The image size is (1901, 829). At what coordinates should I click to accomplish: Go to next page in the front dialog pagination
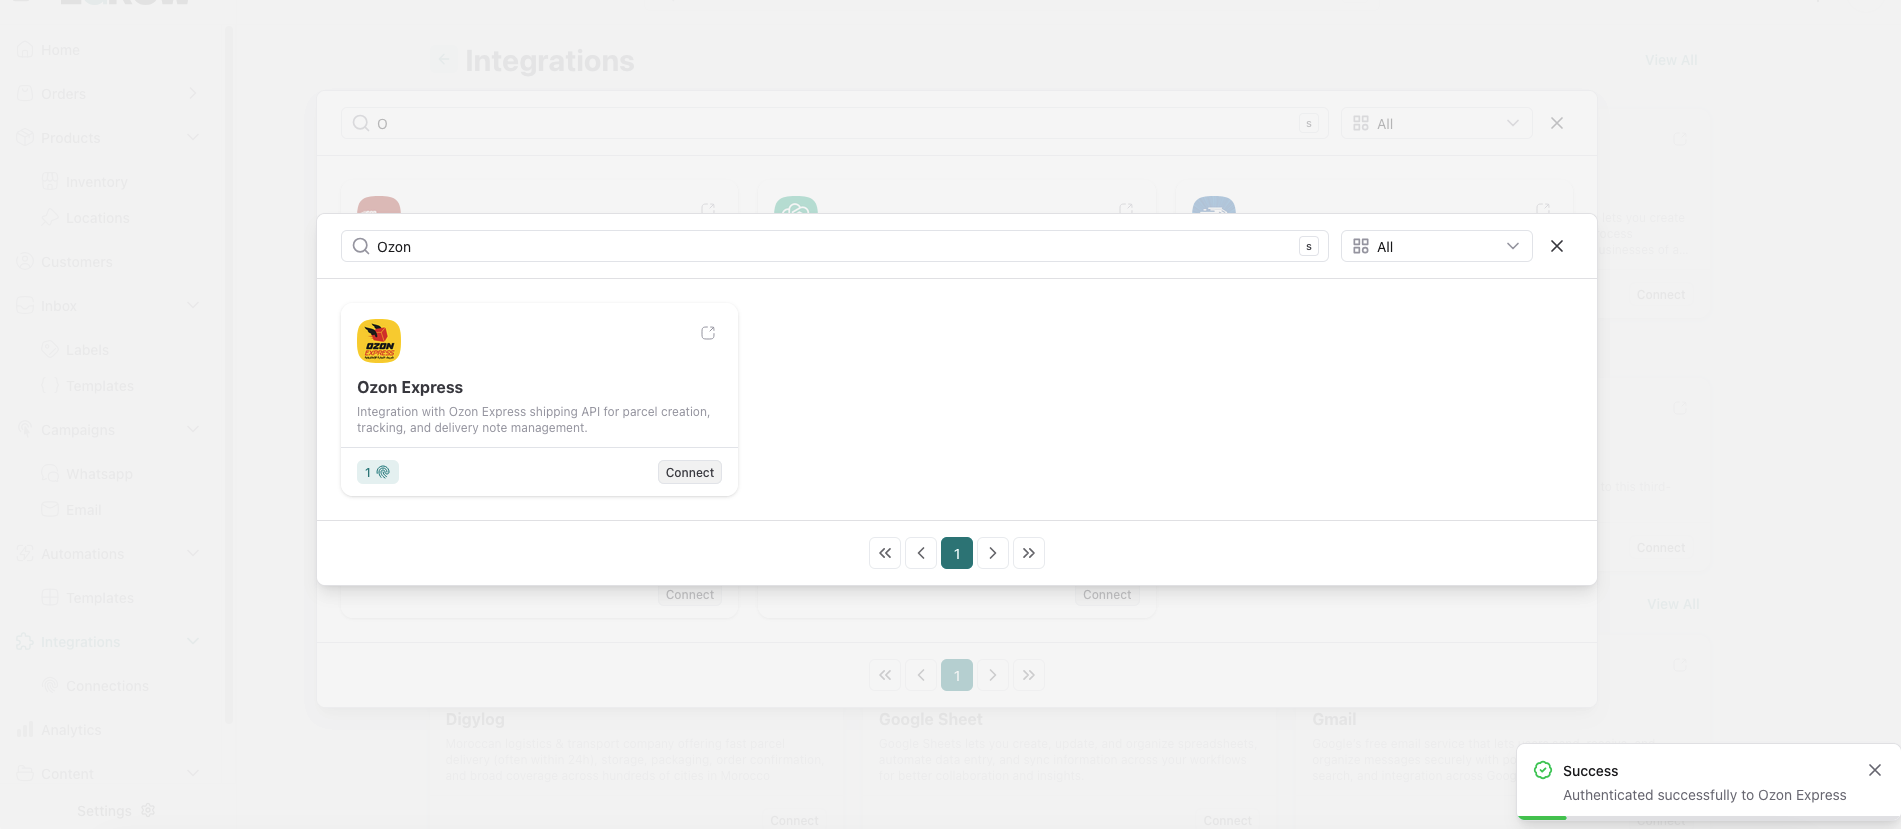point(993,553)
